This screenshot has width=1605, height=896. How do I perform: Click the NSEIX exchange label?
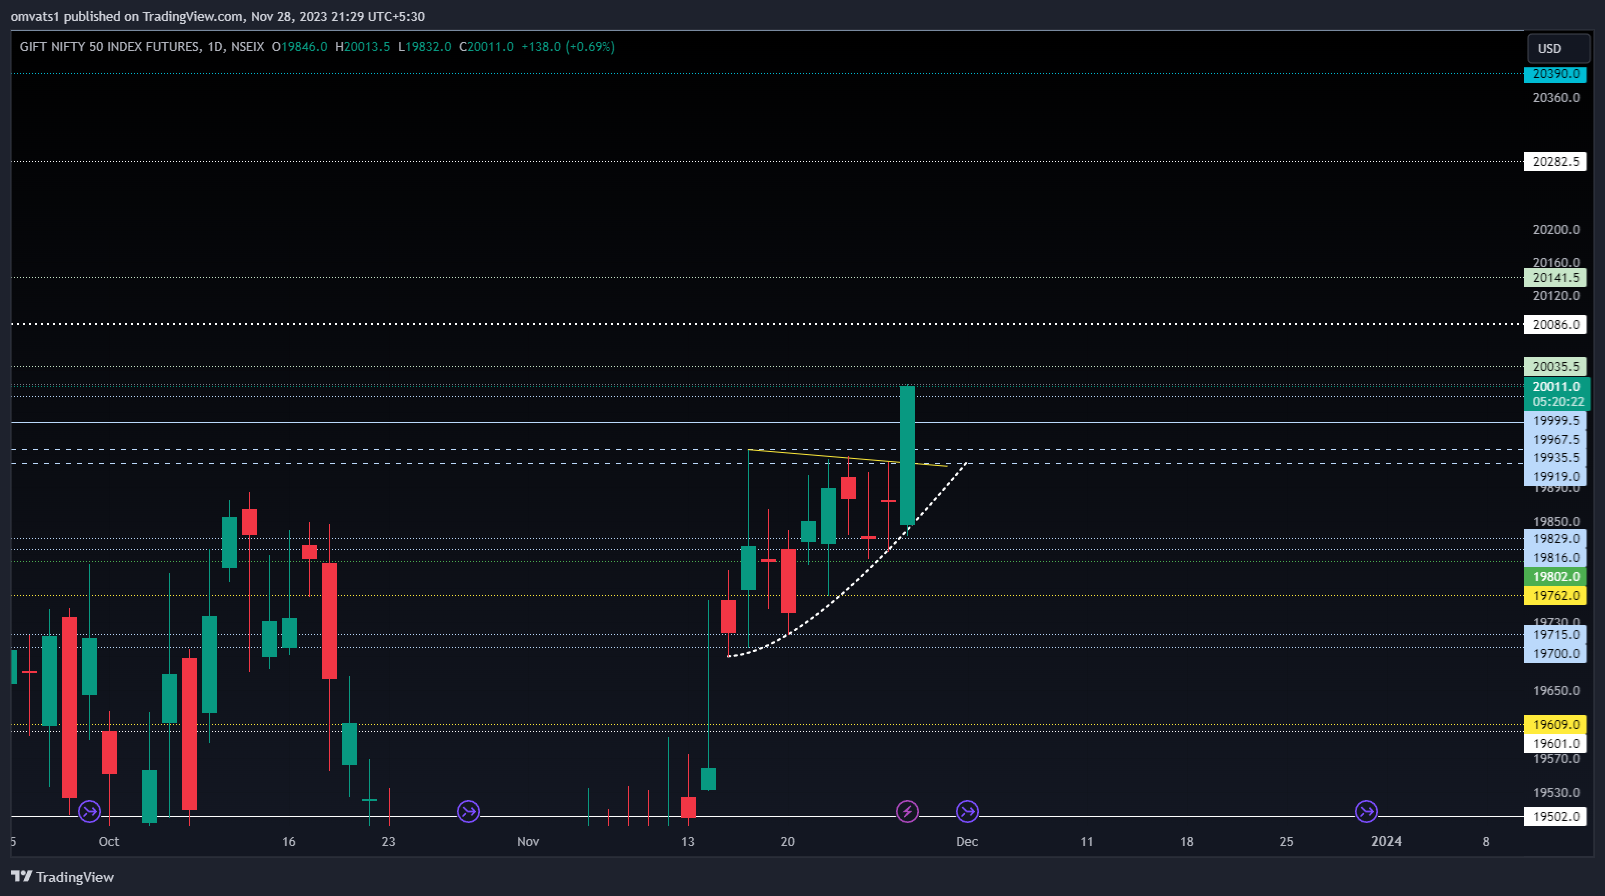pos(247,47)
